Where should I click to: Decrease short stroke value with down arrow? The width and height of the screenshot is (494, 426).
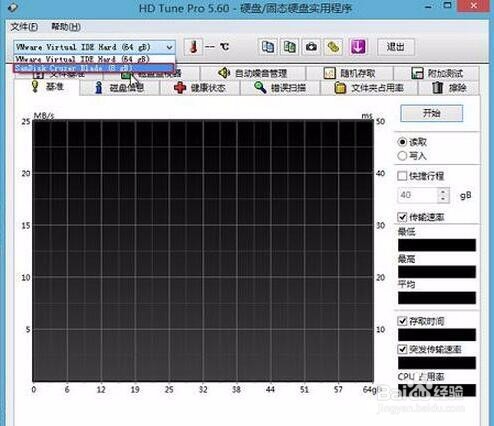443,199
